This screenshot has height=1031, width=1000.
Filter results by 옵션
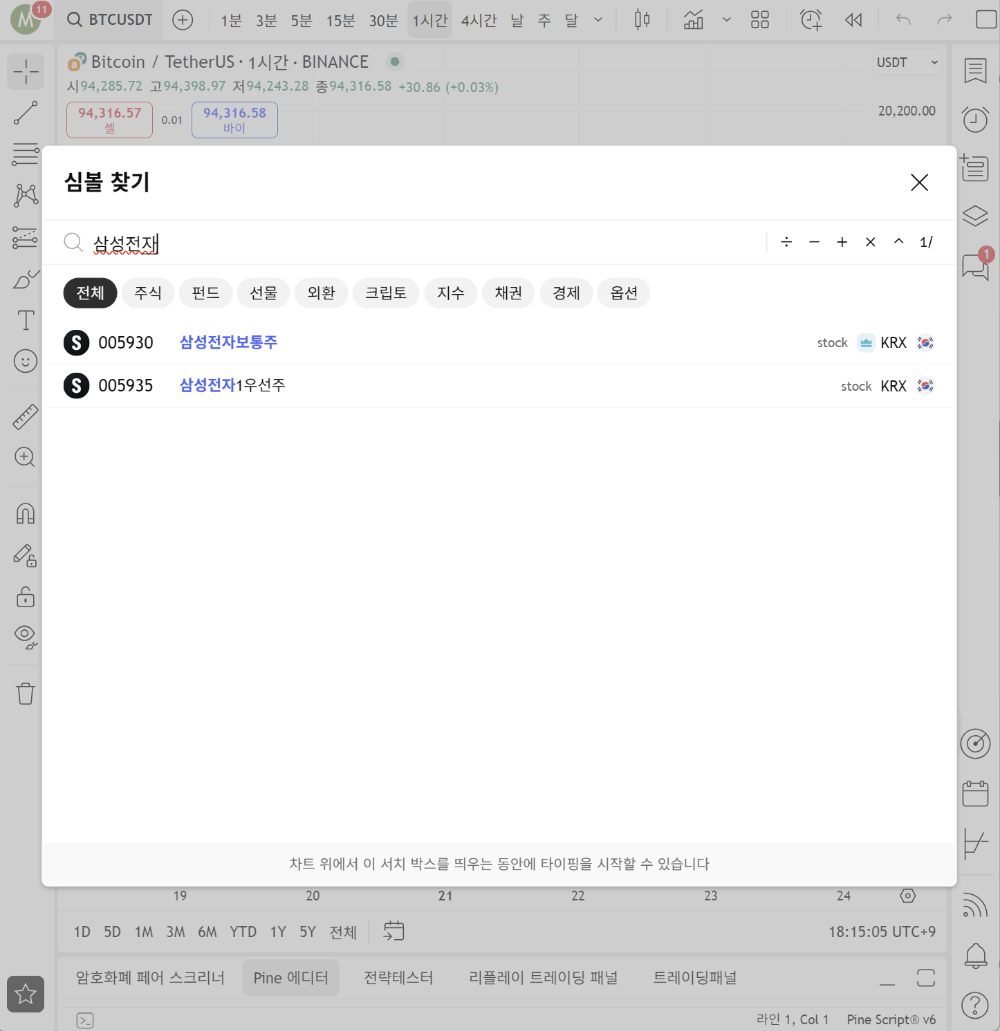pos(624,293)
